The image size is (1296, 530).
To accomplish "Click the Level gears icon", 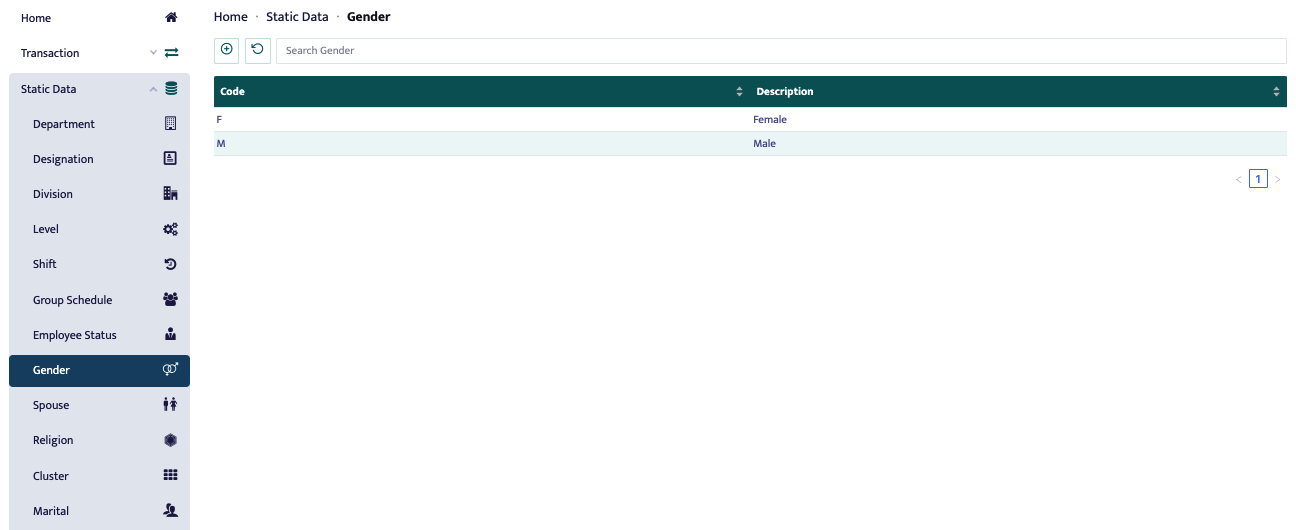I will (x=170, y=229).
